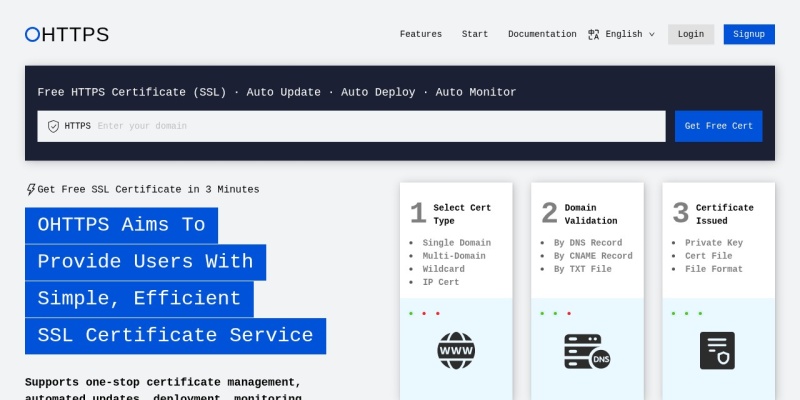Click the Certificate Issued heading
The image size is (800, 400).
[x=724, y=214]
